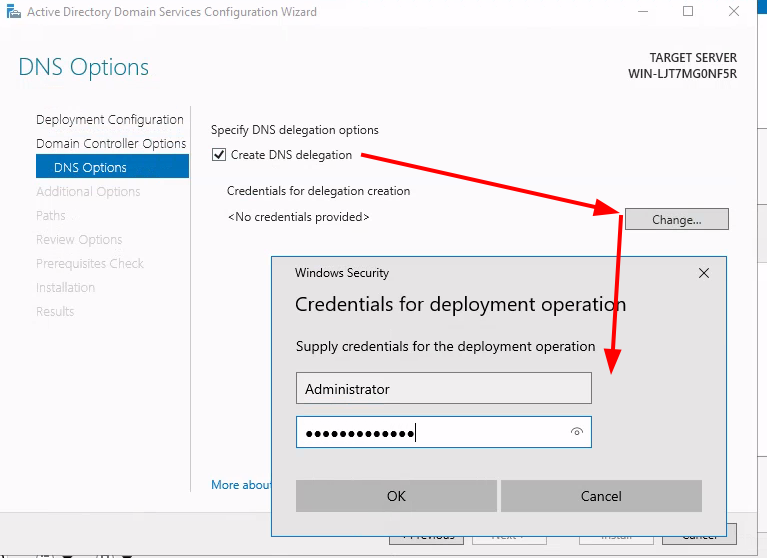Close the Windows Security dialog

[x=703, y=273]
